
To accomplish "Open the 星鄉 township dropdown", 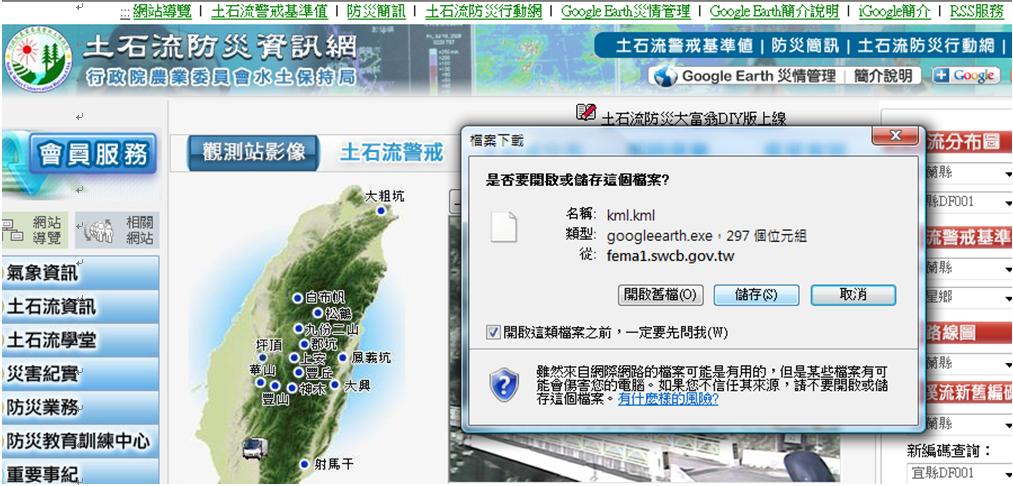I will (968, 297).
